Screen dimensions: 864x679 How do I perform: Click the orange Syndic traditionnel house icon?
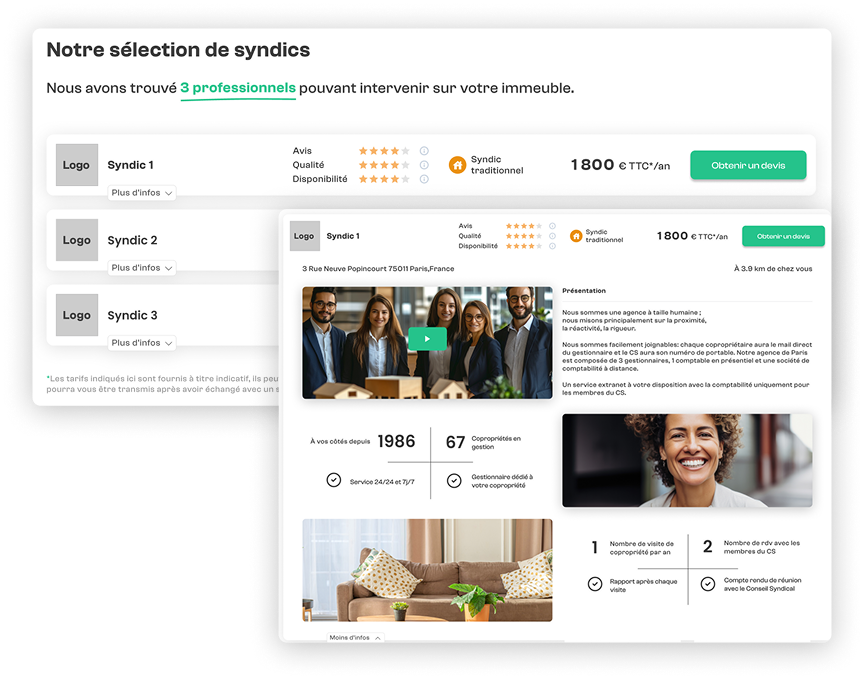456,165
